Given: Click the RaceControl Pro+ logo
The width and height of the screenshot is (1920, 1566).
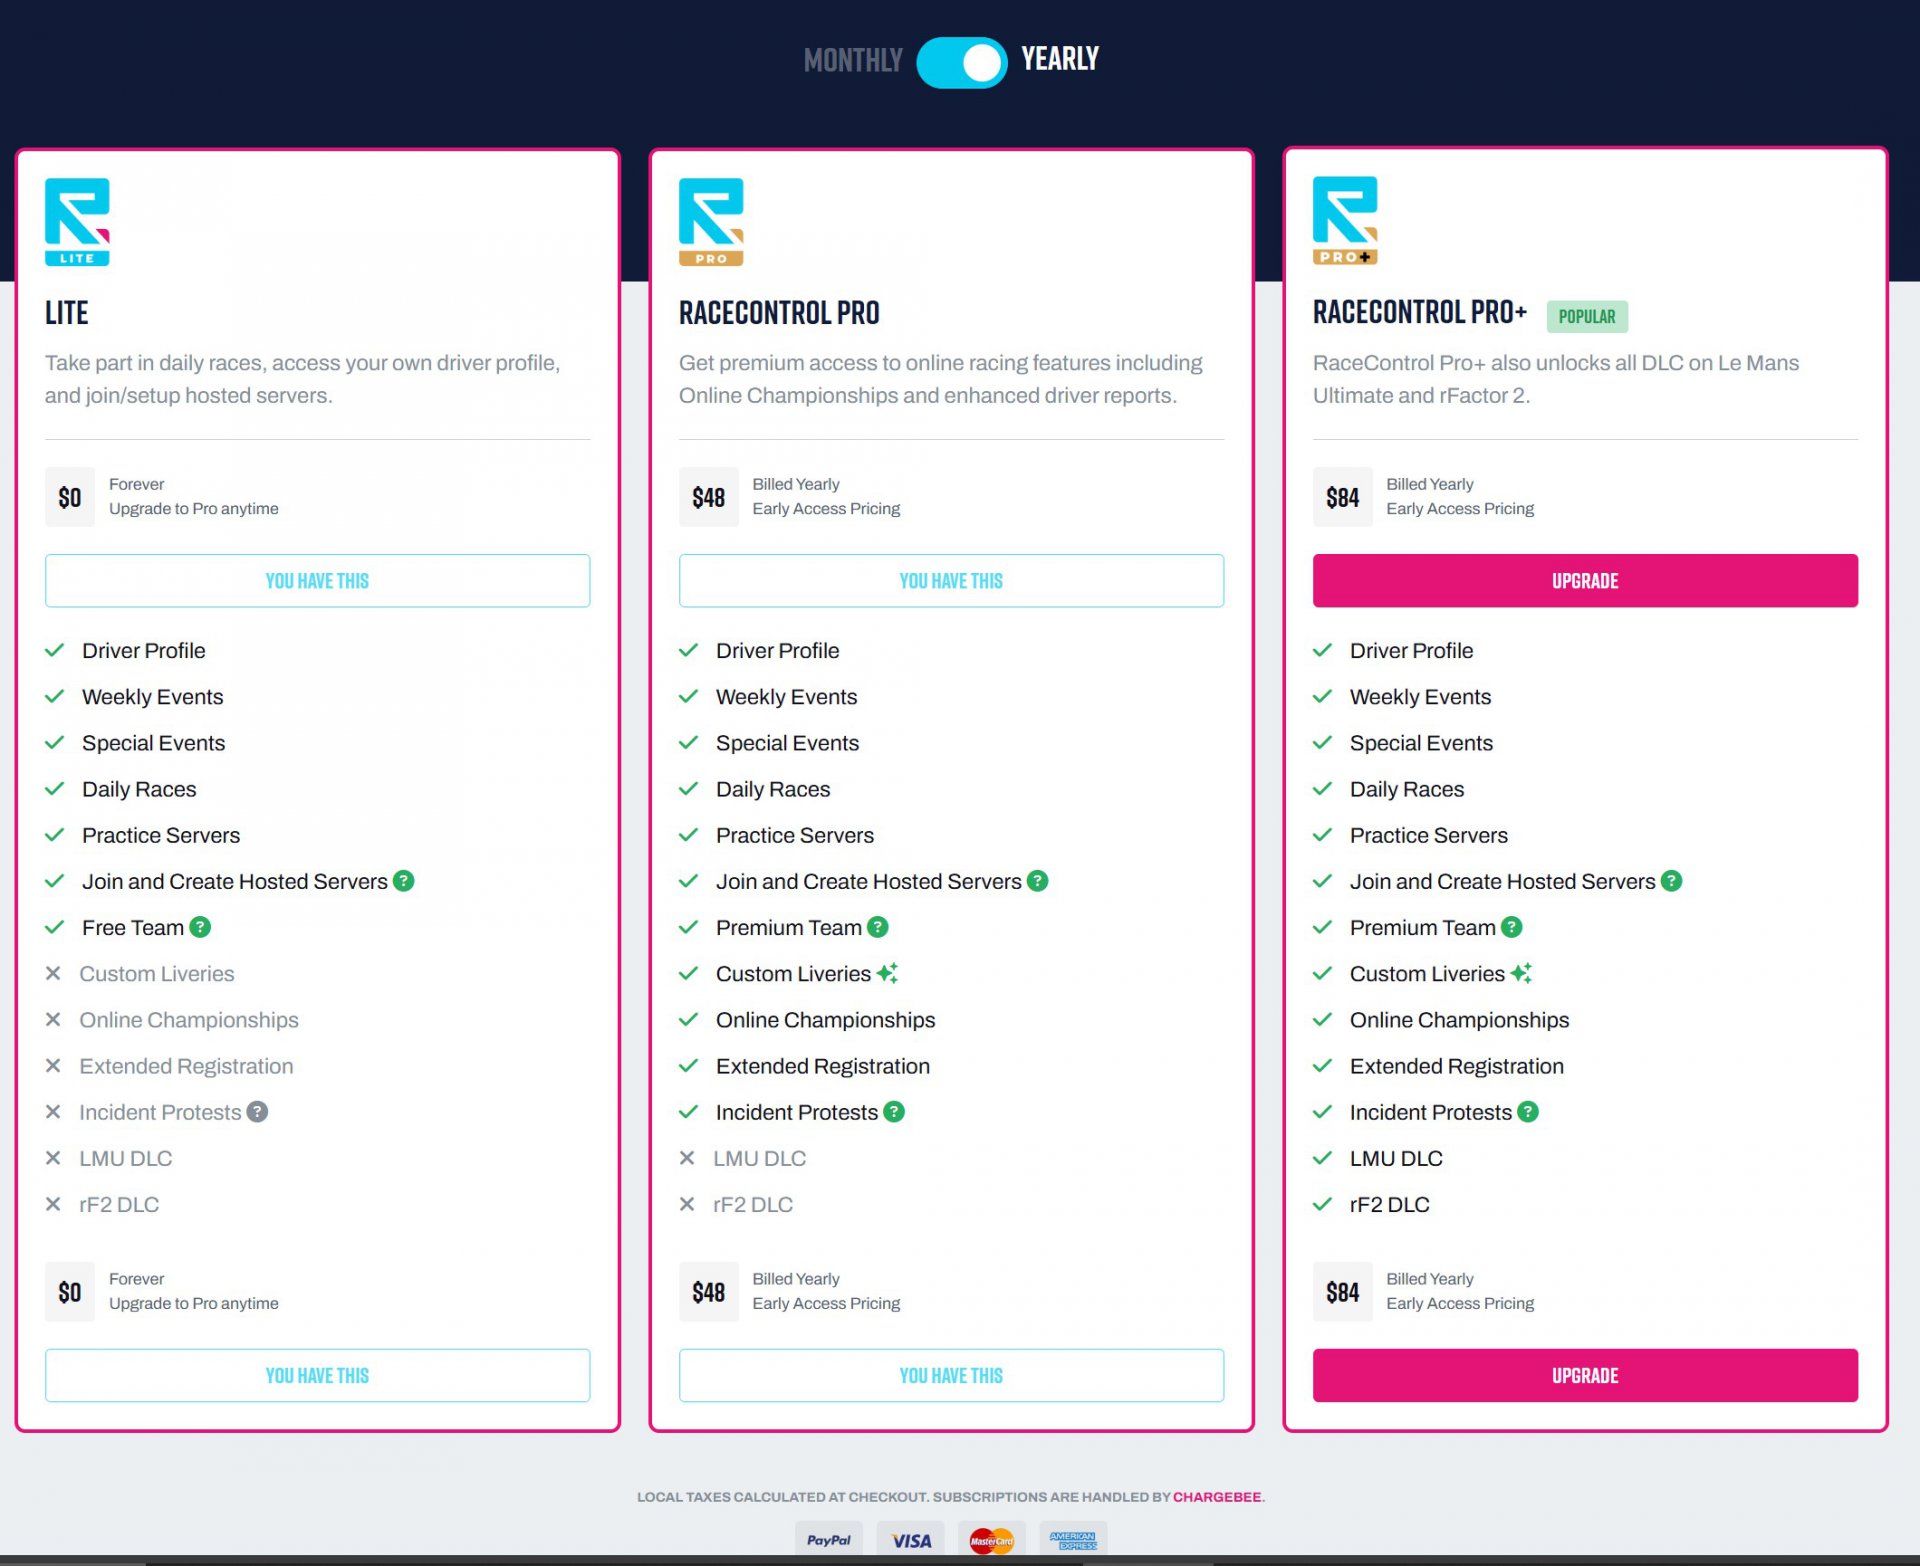Looking at the screenshot, I should (1345, 221).
